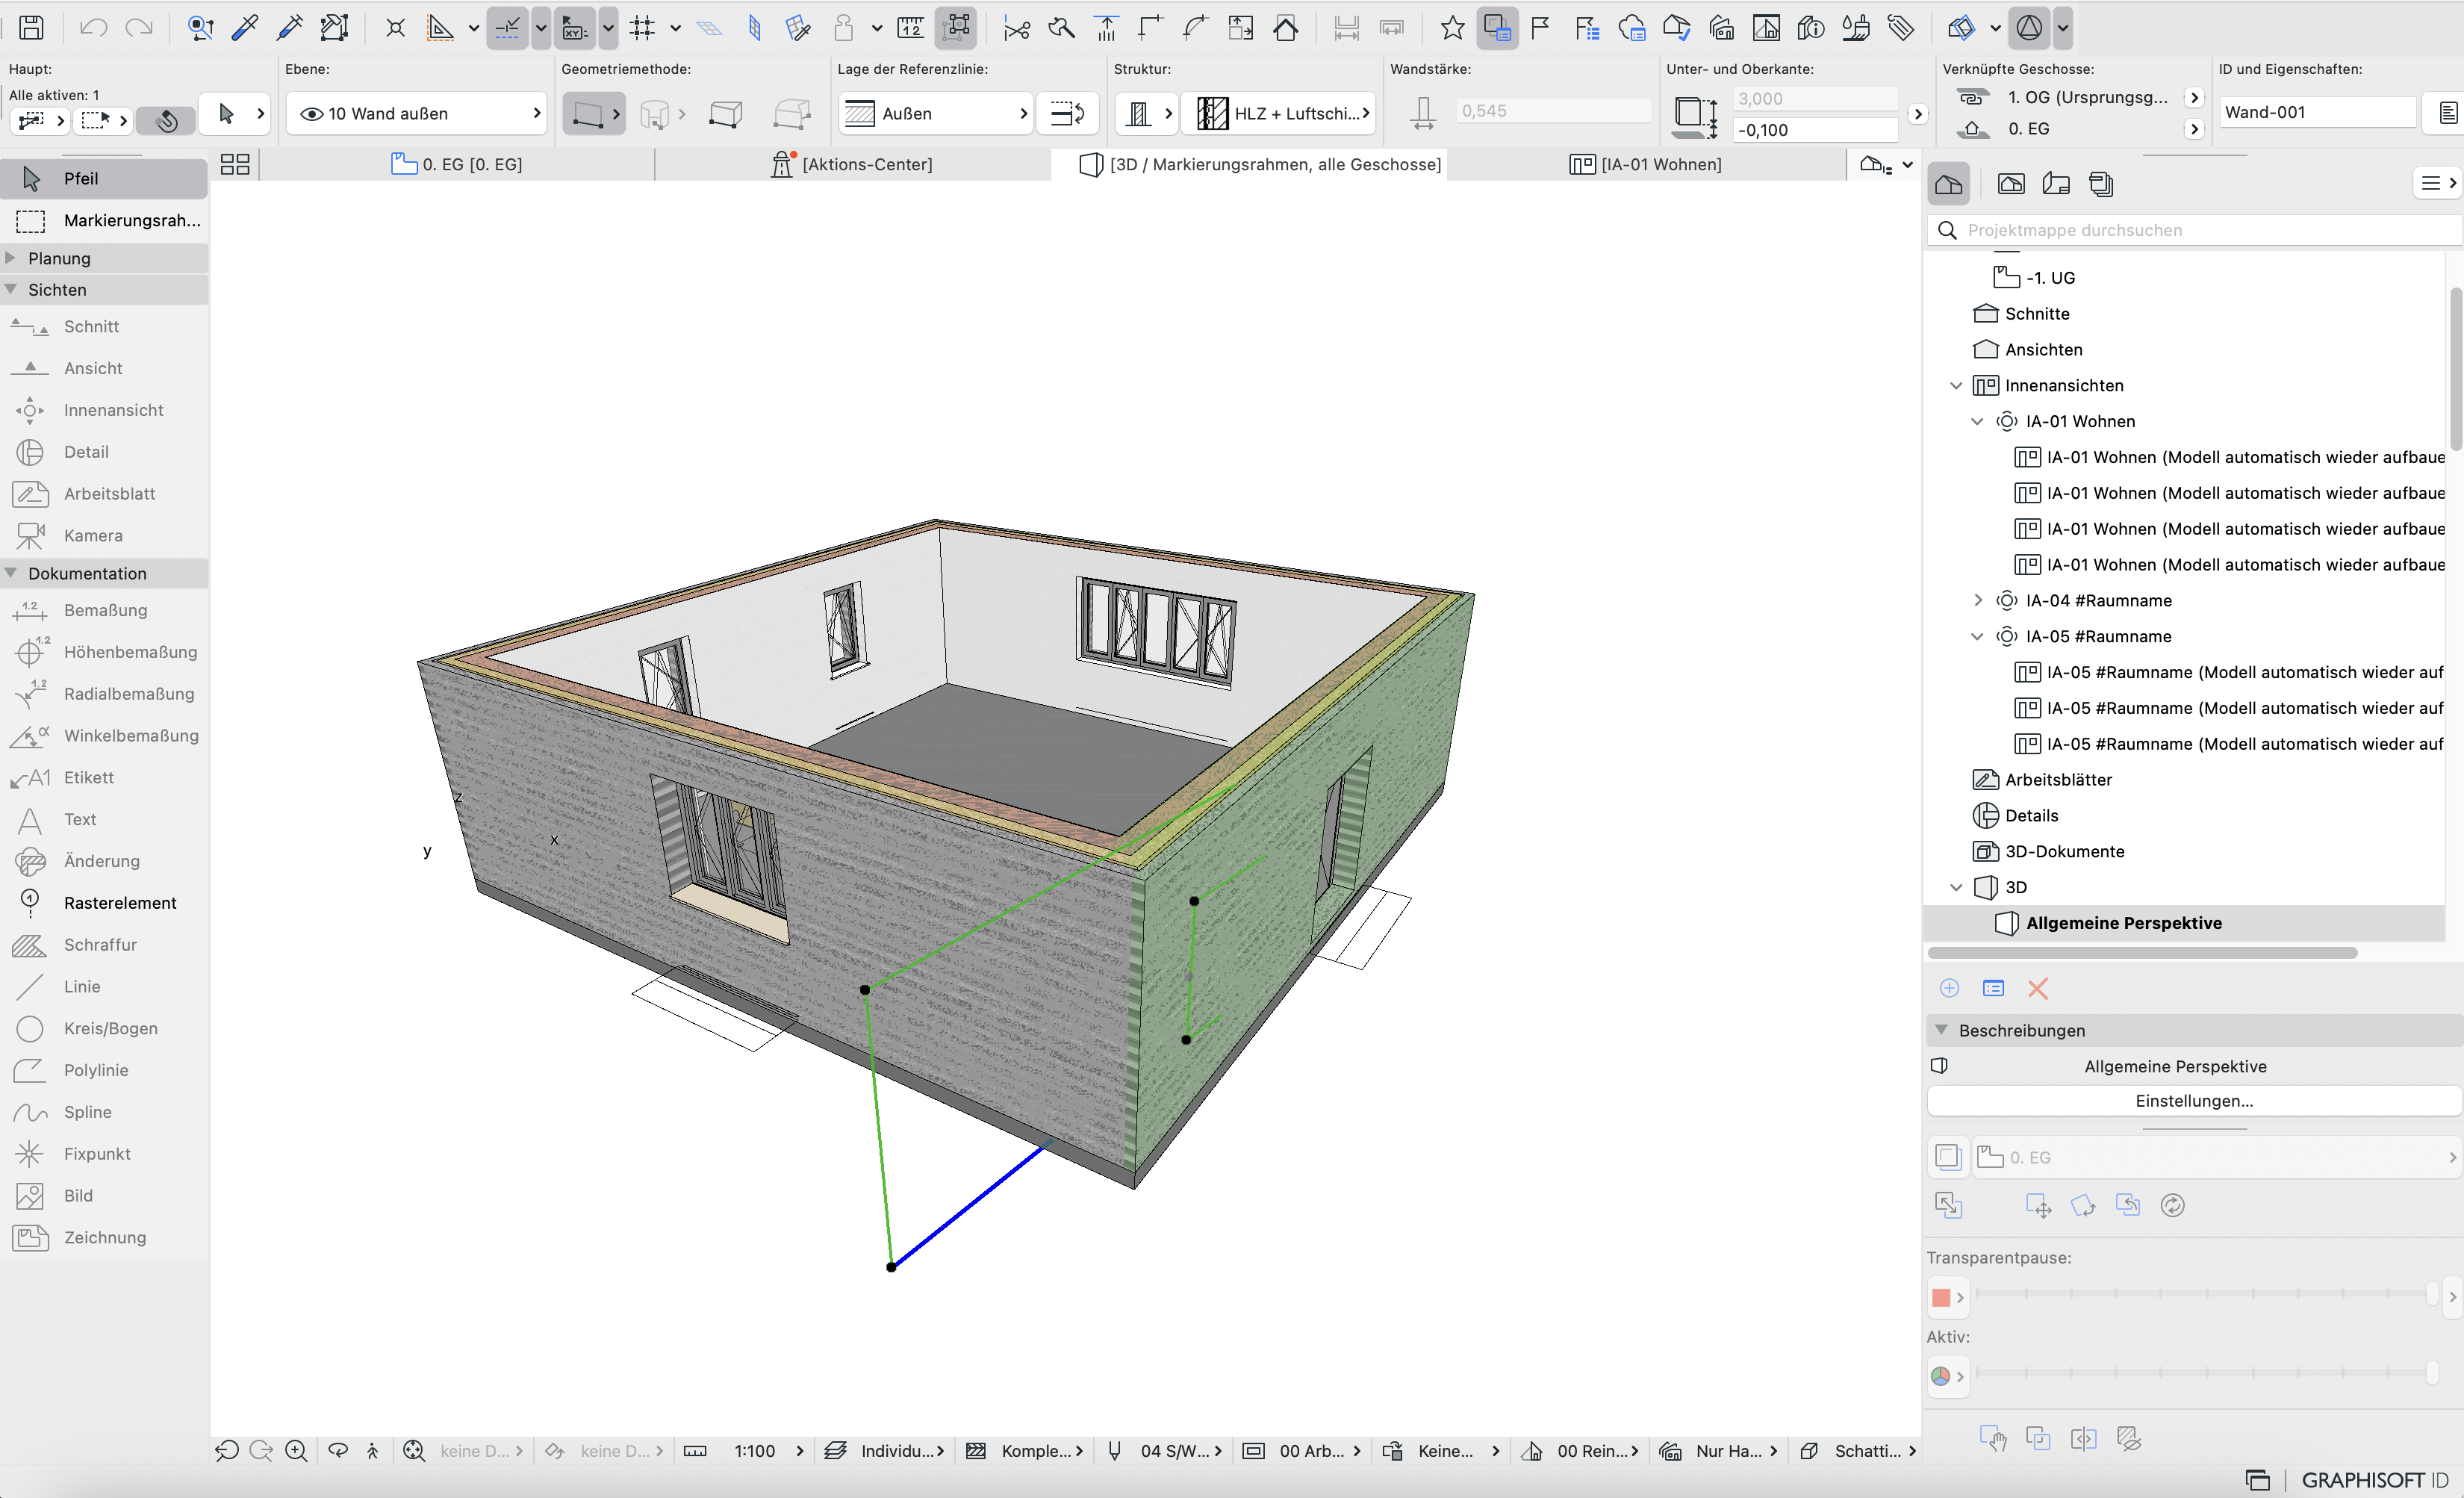Screen dimensions: 2464x1498
Task: Select the Ansicht elevation tool
Action: point(104,369)
